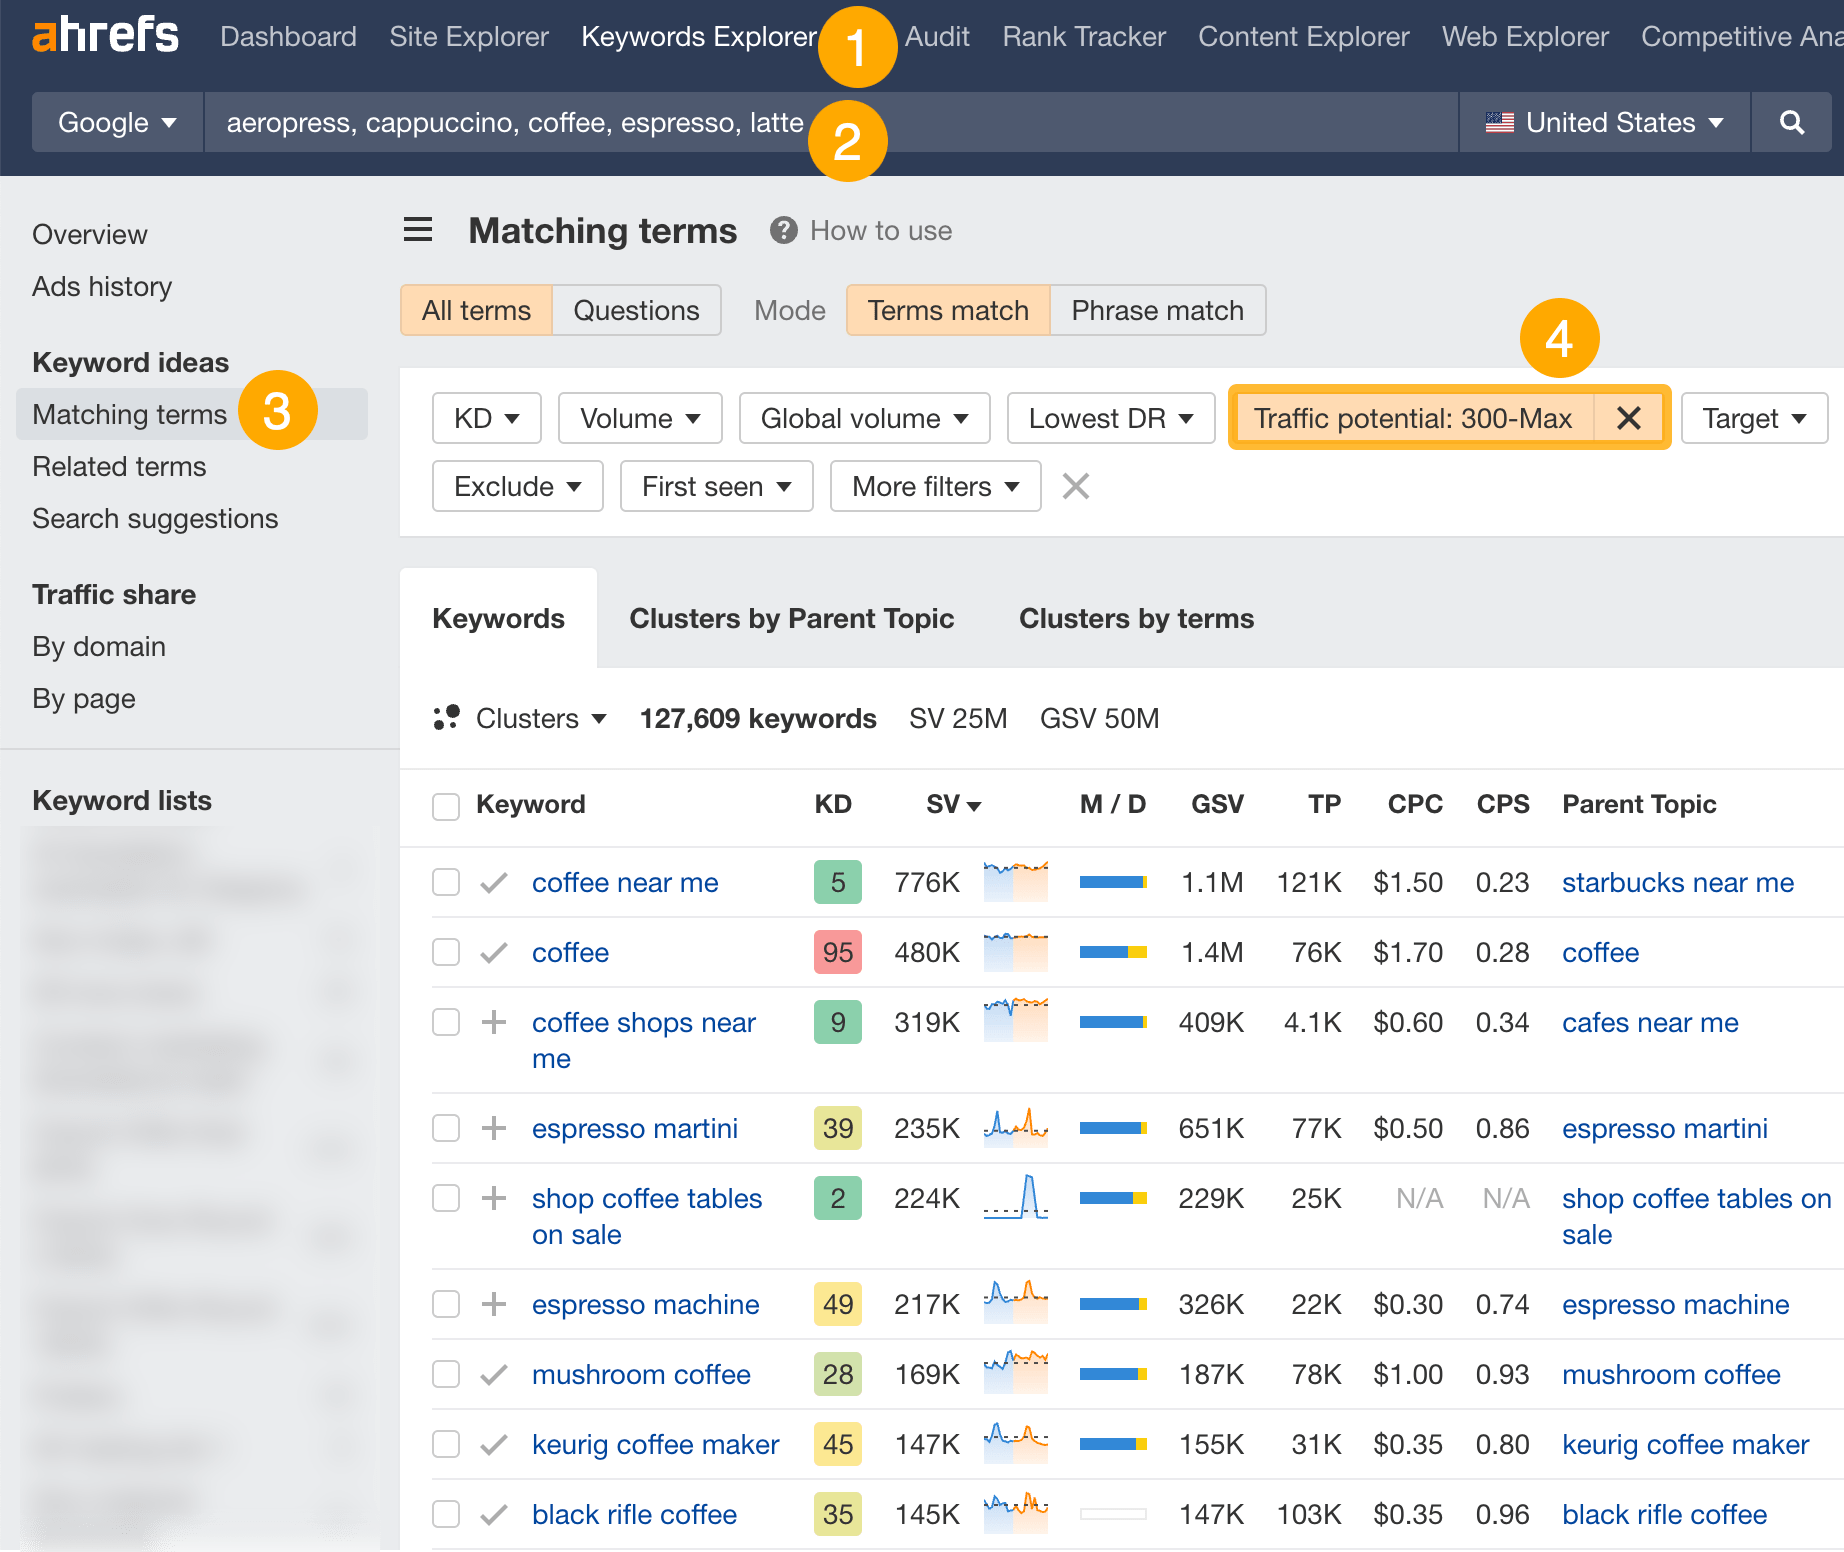The width and height of the screenshot is (1844, 1552).
Task: Select Related terms in the sidebar
Action: 118,466
